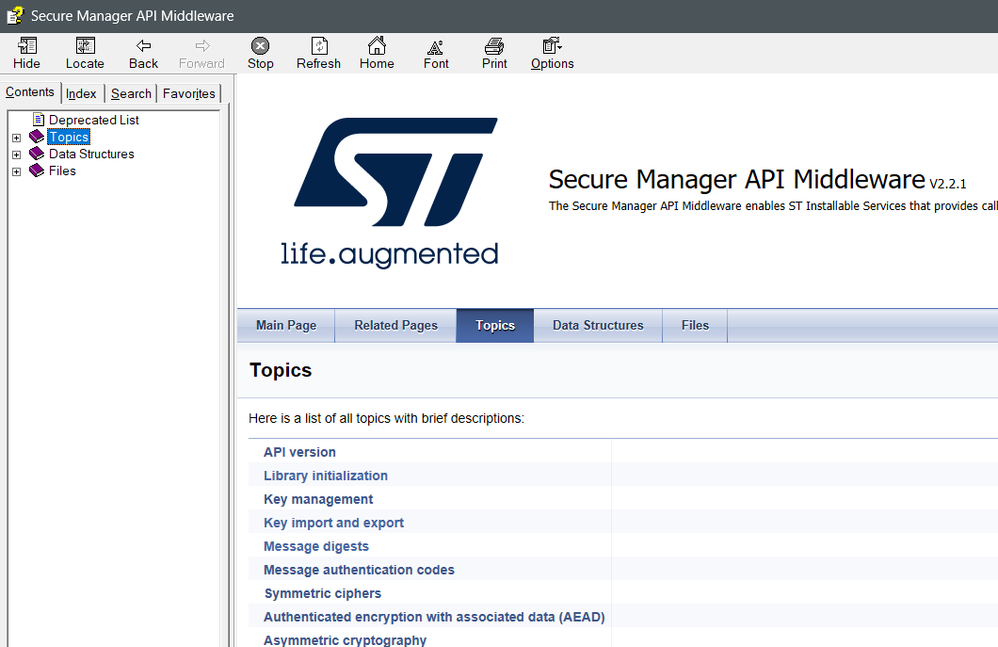Open the Symmetric ciphers topic link

tap(323, 594)
